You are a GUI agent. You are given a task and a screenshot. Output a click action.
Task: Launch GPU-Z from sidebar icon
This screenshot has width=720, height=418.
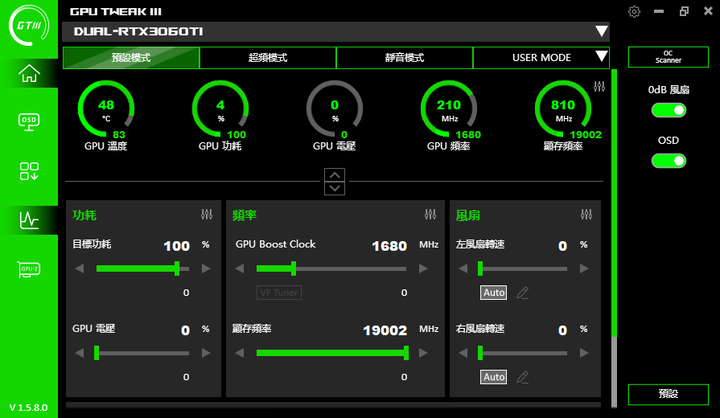[29, 269]
